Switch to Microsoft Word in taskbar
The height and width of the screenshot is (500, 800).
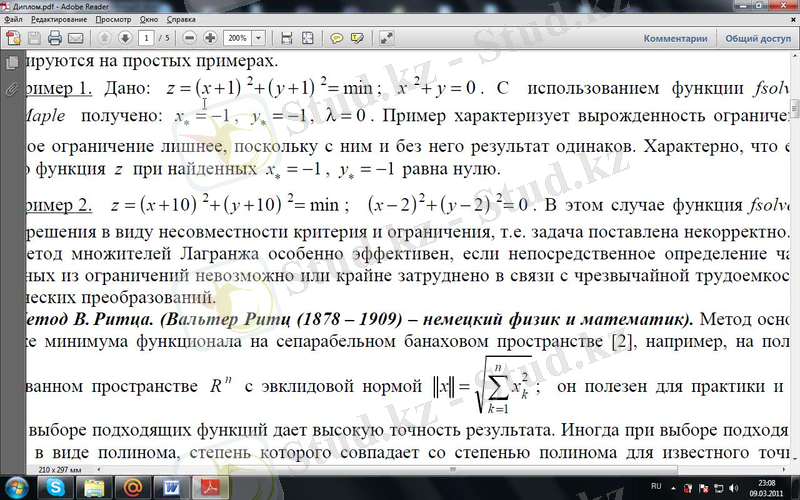click(171, 488)
